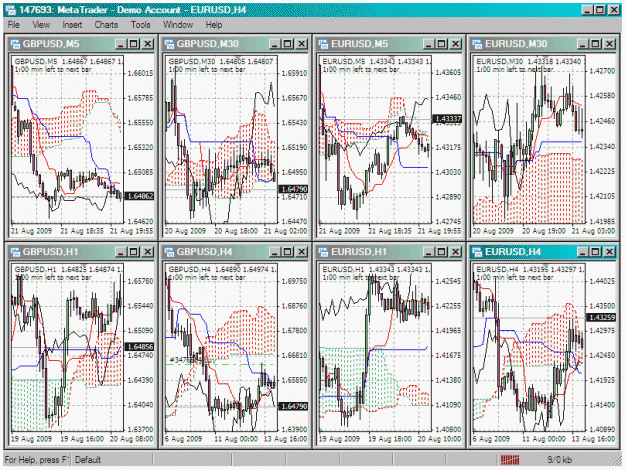Click the 1.66015 scale value in GBPUSD,M5
This screenshot has width=625, height=470.
[x=140, y=73]
